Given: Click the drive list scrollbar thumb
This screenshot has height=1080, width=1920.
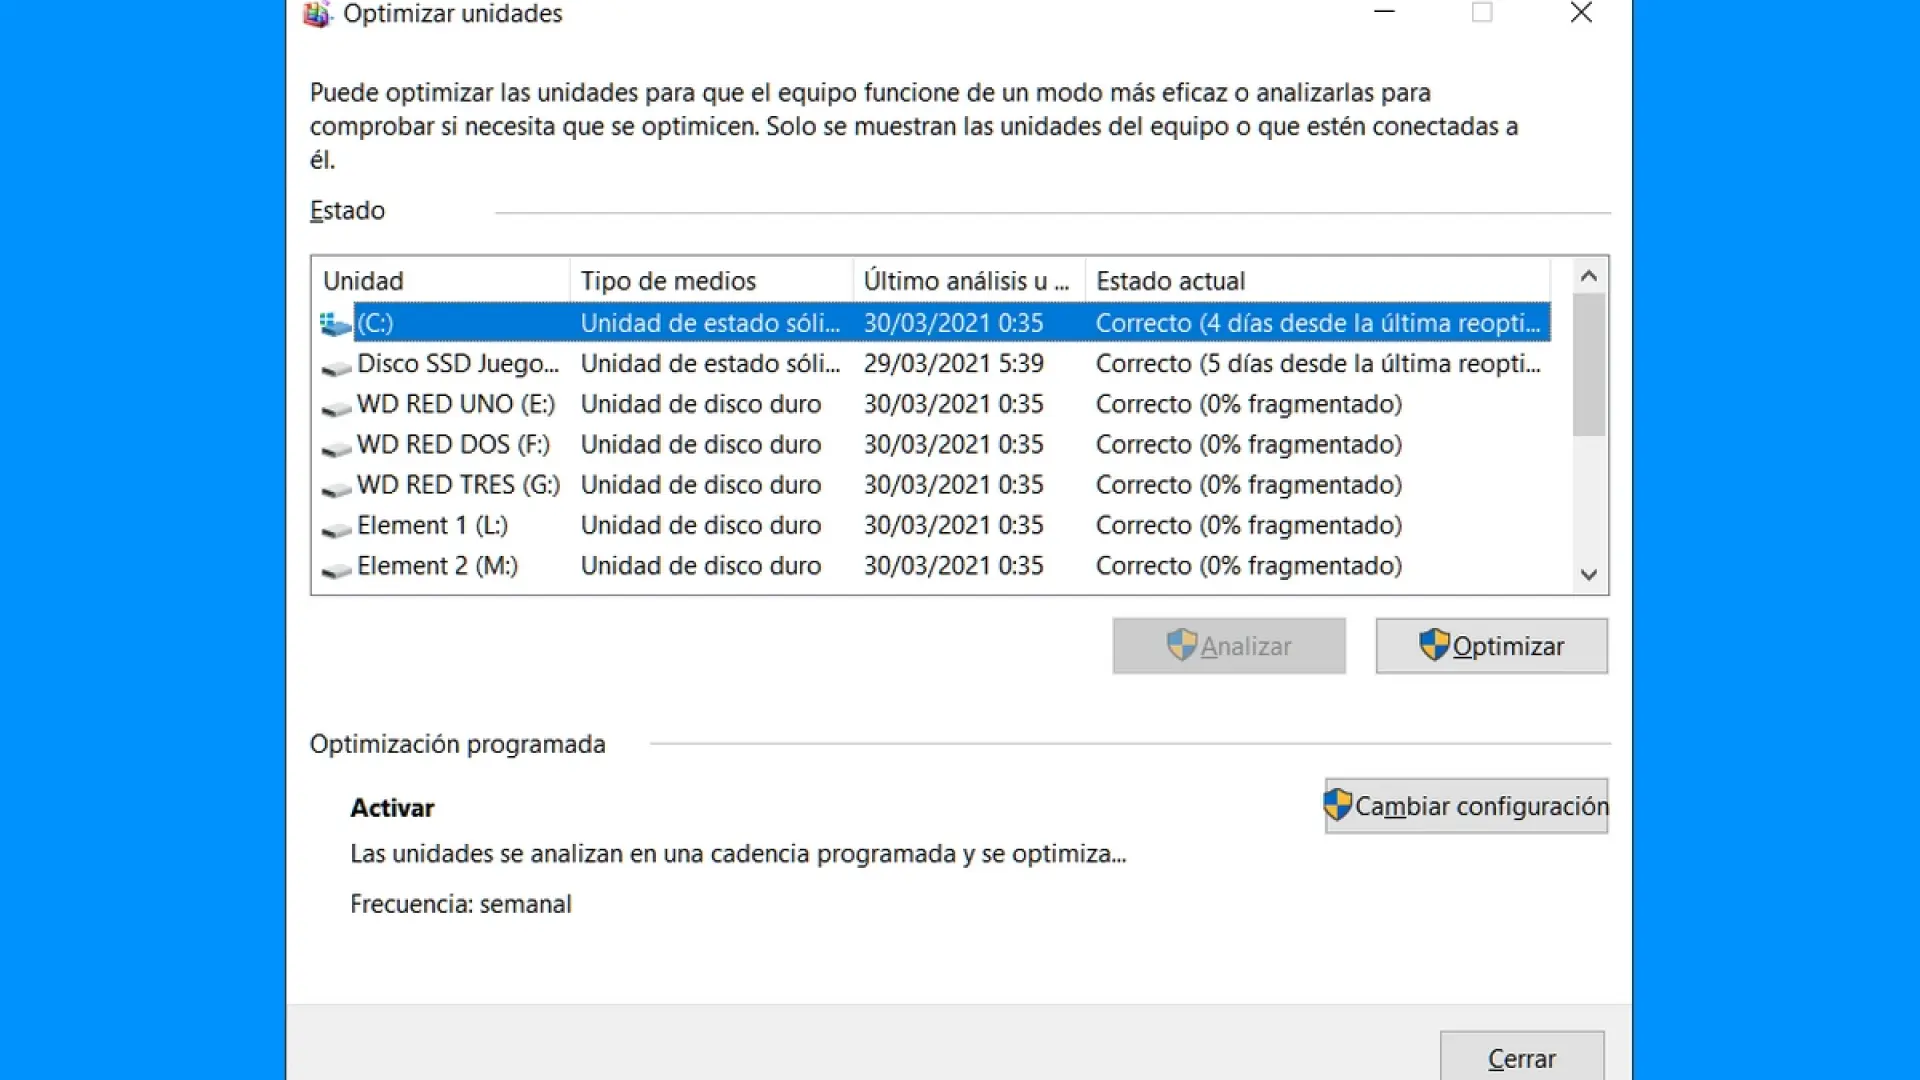Looking at the screenshot, I should 1588,365.
